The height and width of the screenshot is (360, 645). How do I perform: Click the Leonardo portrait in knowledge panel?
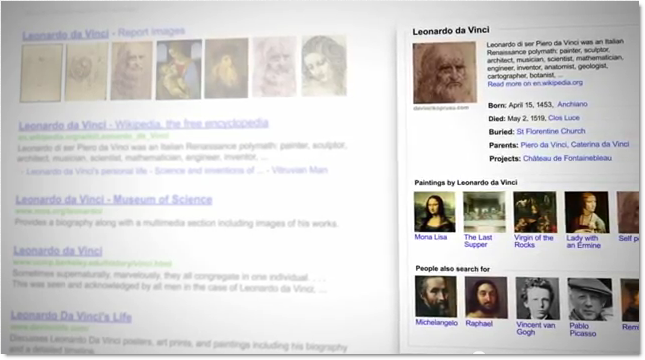[445, 72]
